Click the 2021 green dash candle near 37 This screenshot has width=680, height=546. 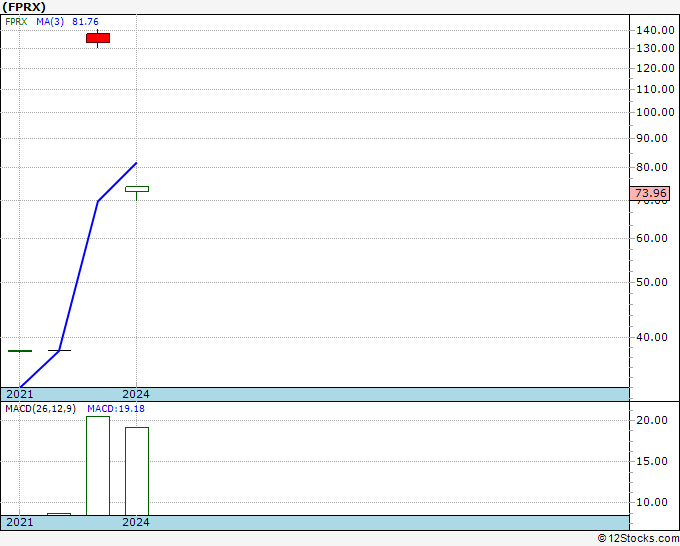click(x=20, y=351)
